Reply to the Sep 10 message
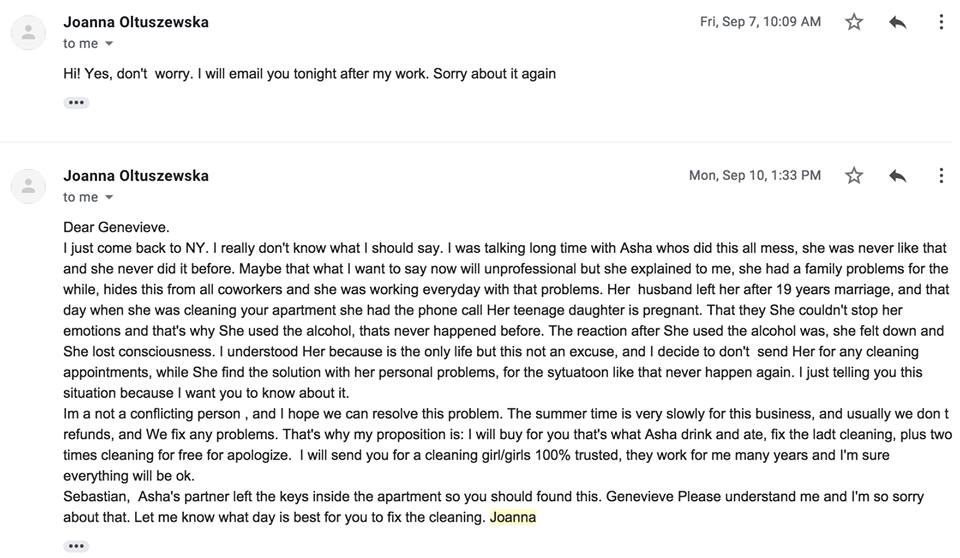 coord(898,176)
